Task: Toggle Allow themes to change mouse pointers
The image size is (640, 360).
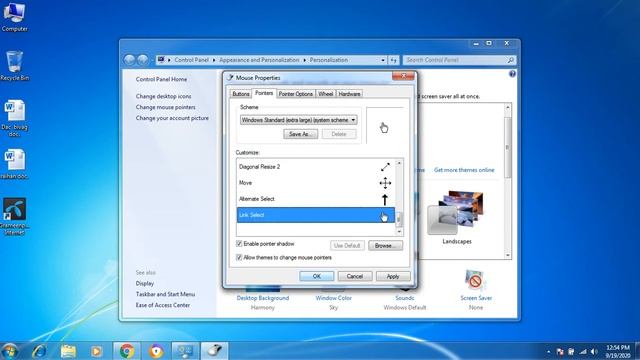Action: point(239,258)
